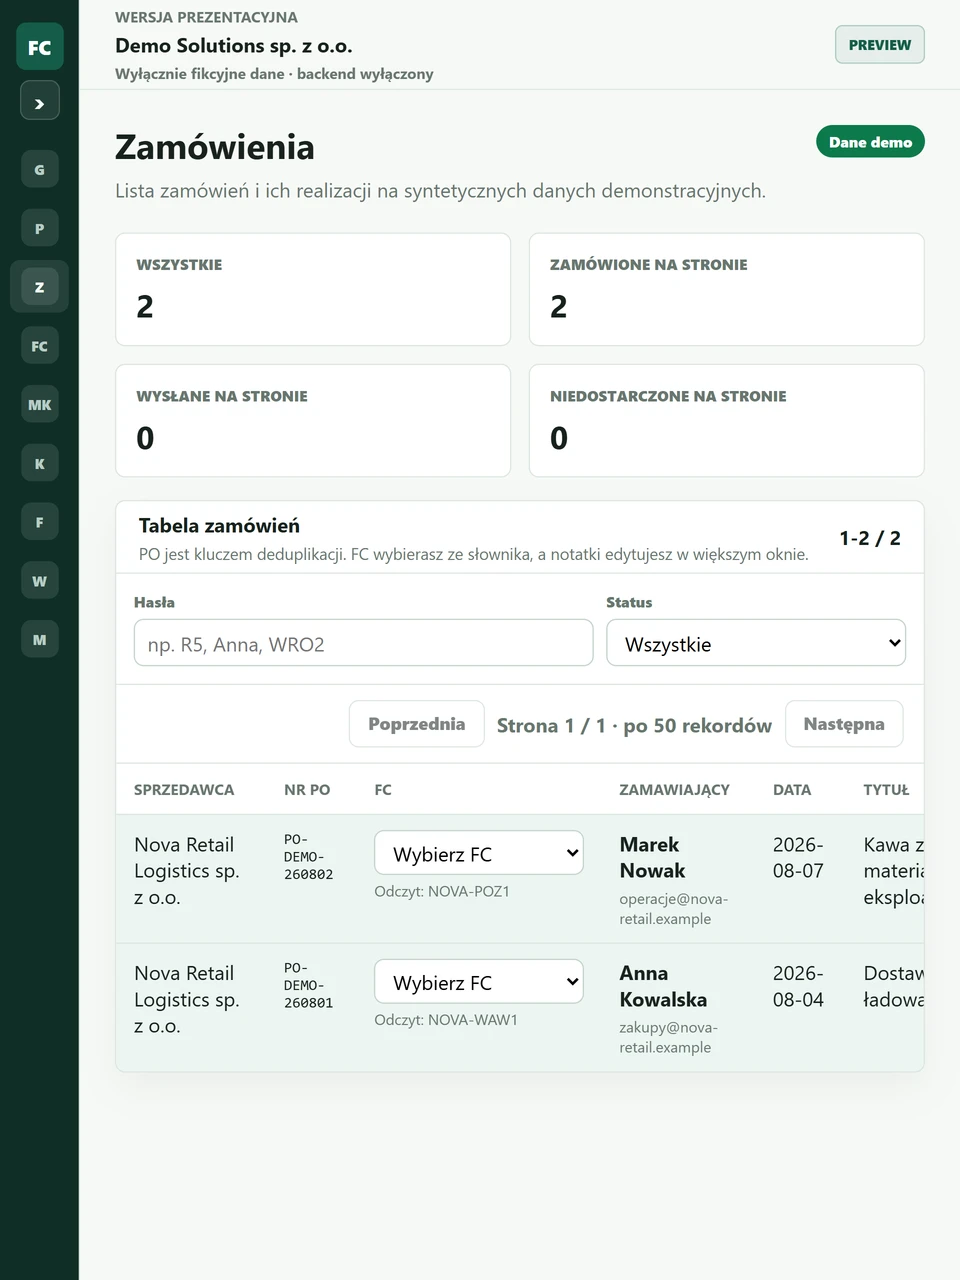Click the ZAMÓWIONE NA STRONIE card
Screen dimensions: 960x1280
pyautogui.click(x=726, y=289)
